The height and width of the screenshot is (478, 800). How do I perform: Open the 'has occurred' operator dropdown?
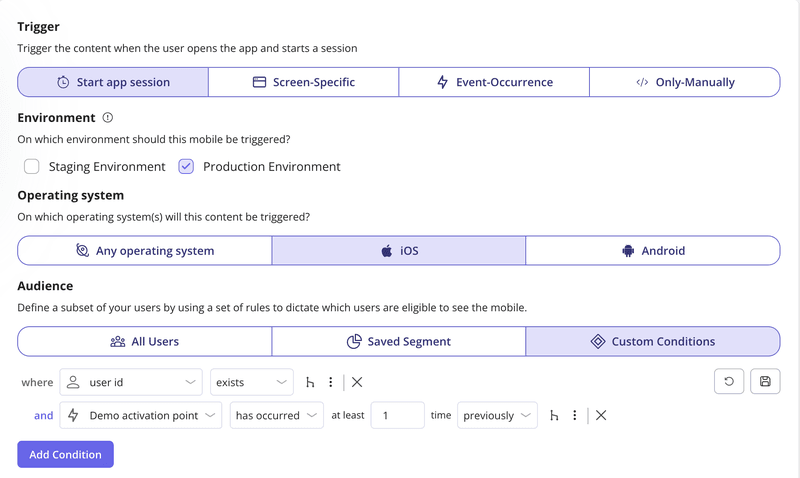(276, 415)
